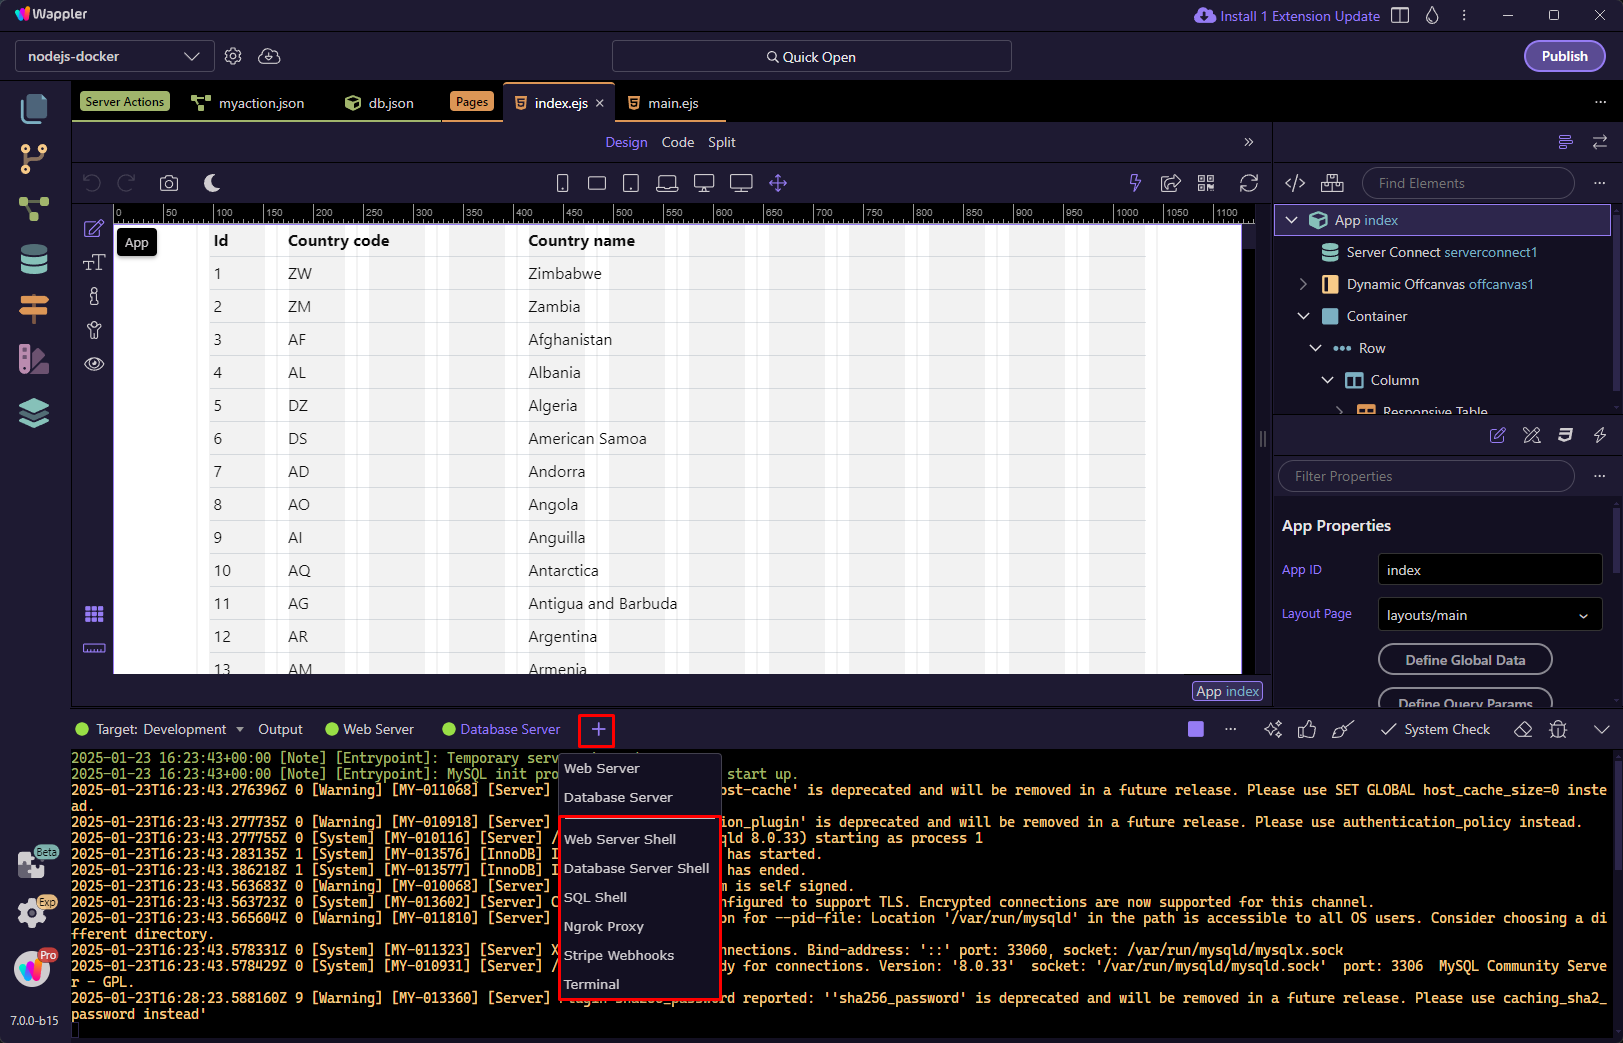Open the code view icon in App Structure panel
1623x1043 pixels.
pos(1295,183)
